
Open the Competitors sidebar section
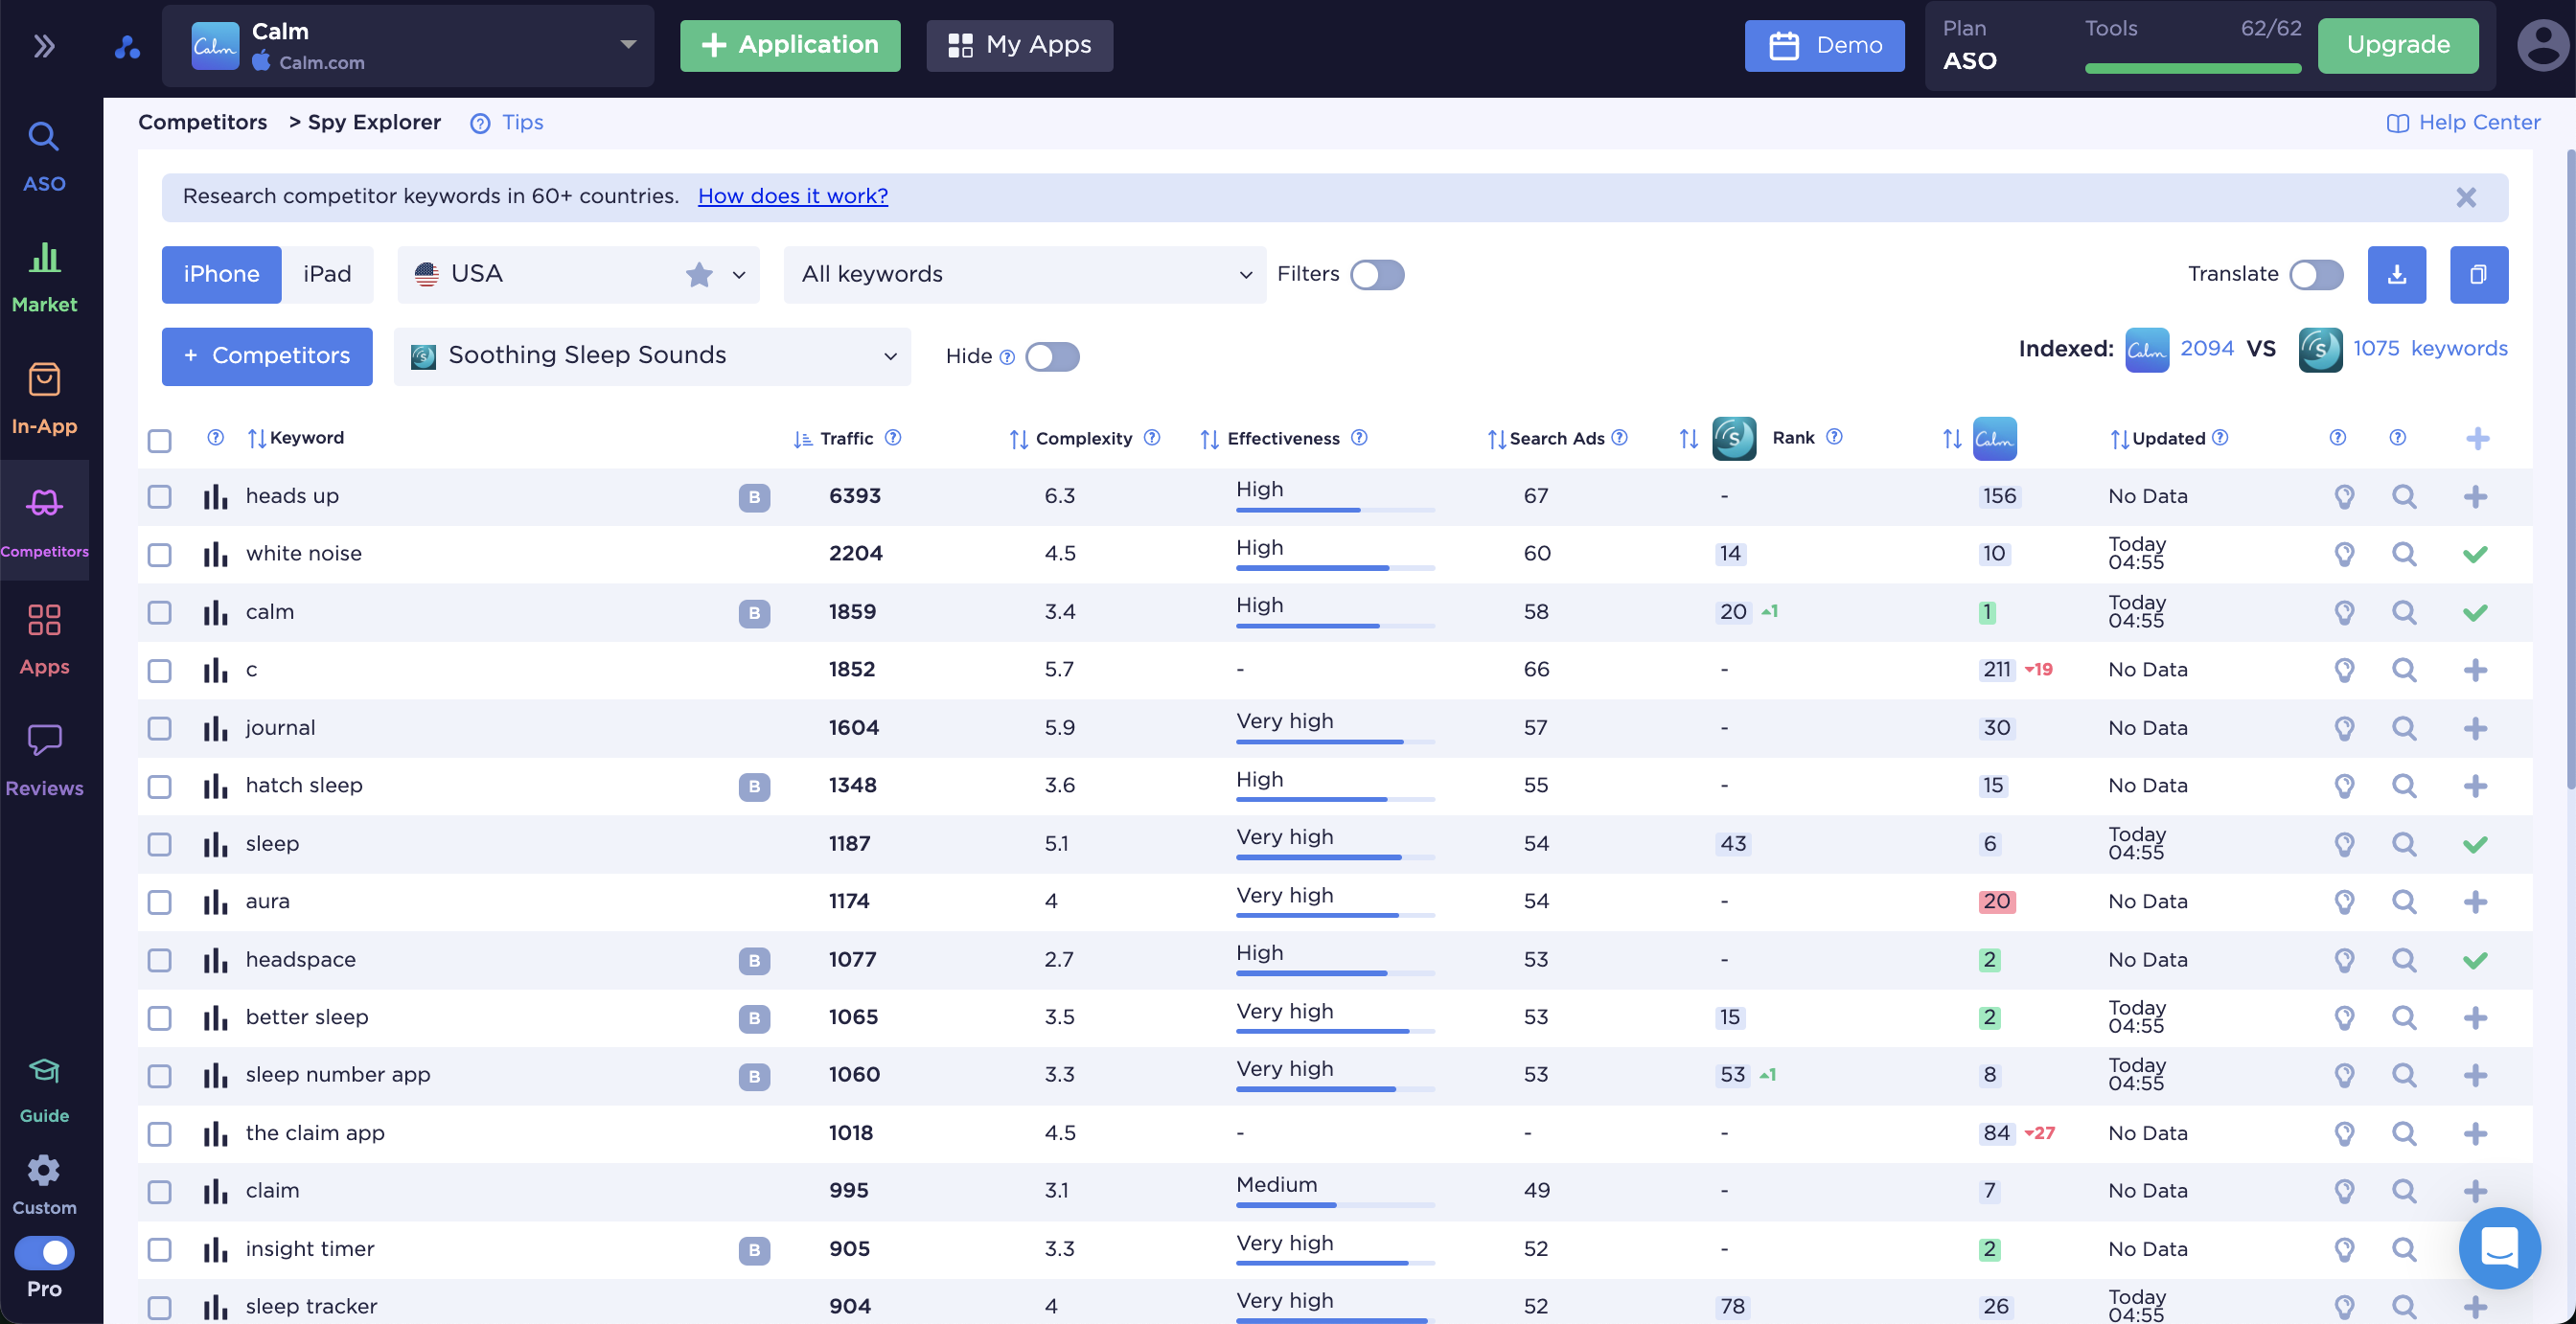pos(44,520)
